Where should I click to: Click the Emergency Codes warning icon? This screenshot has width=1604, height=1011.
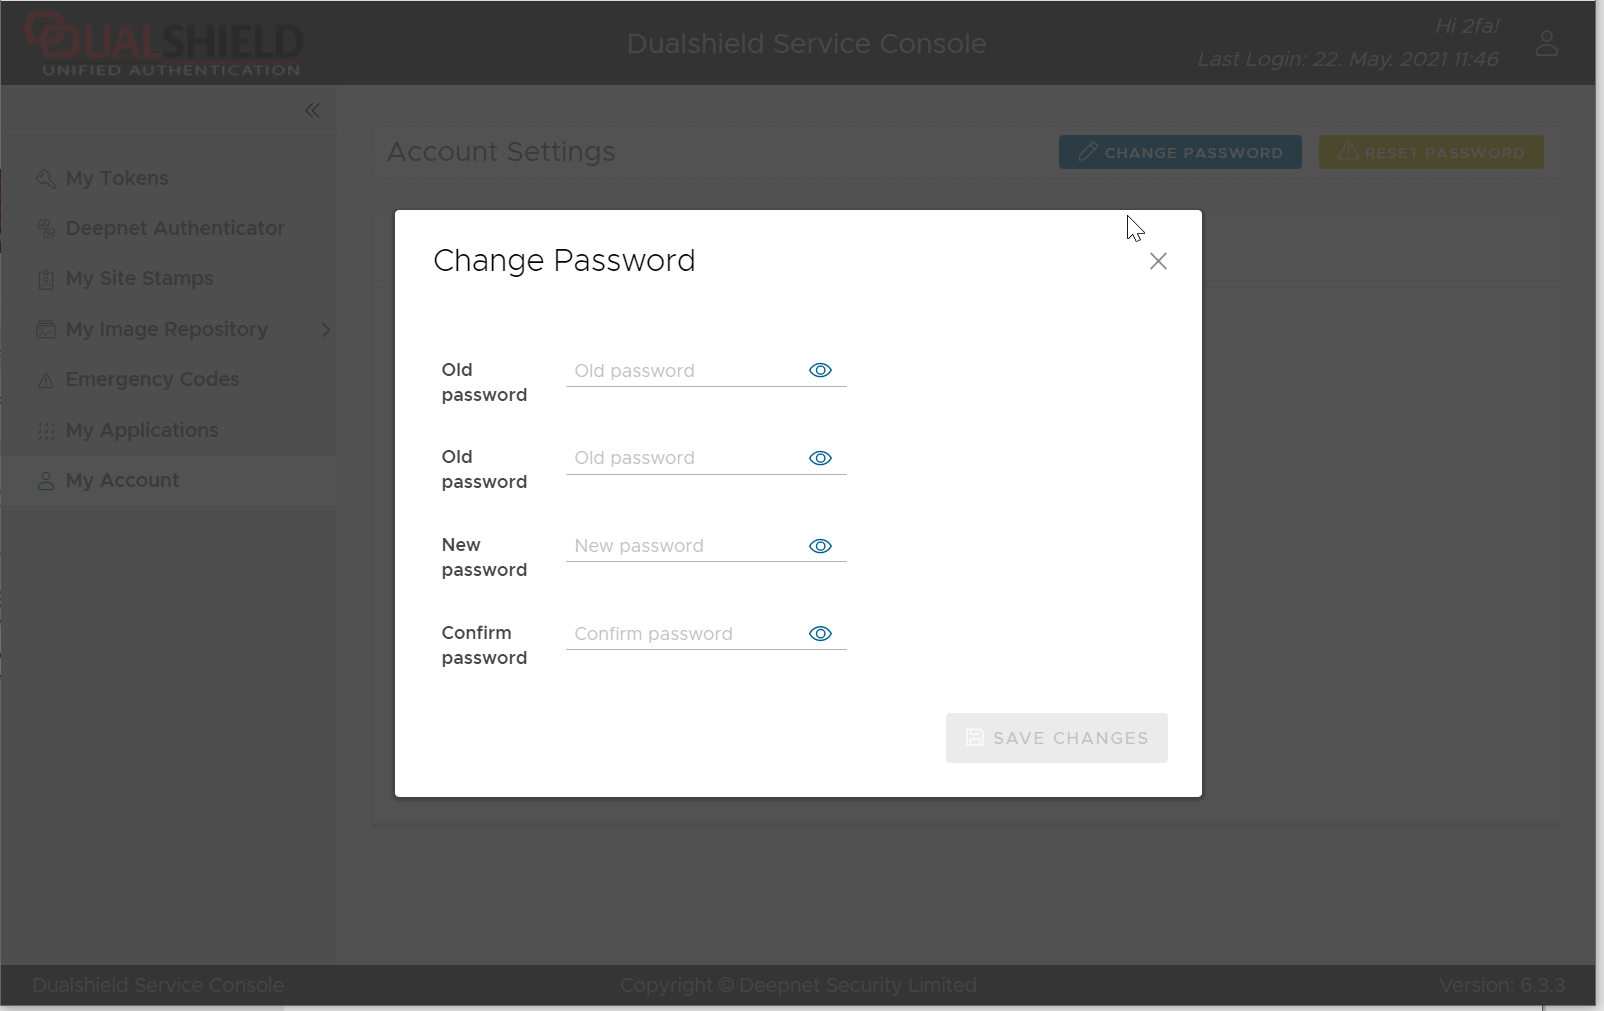[45, 380]
